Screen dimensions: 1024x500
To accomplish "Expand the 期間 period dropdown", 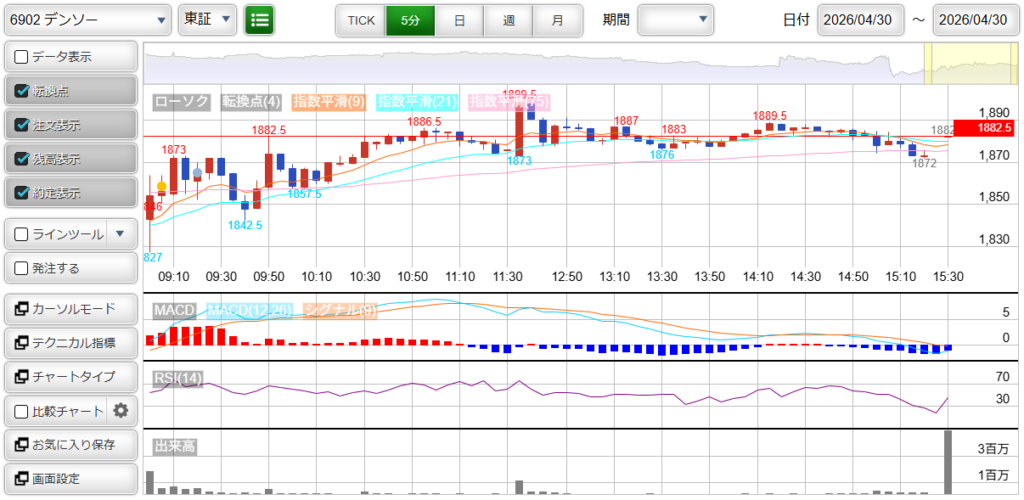I will 676,20.
